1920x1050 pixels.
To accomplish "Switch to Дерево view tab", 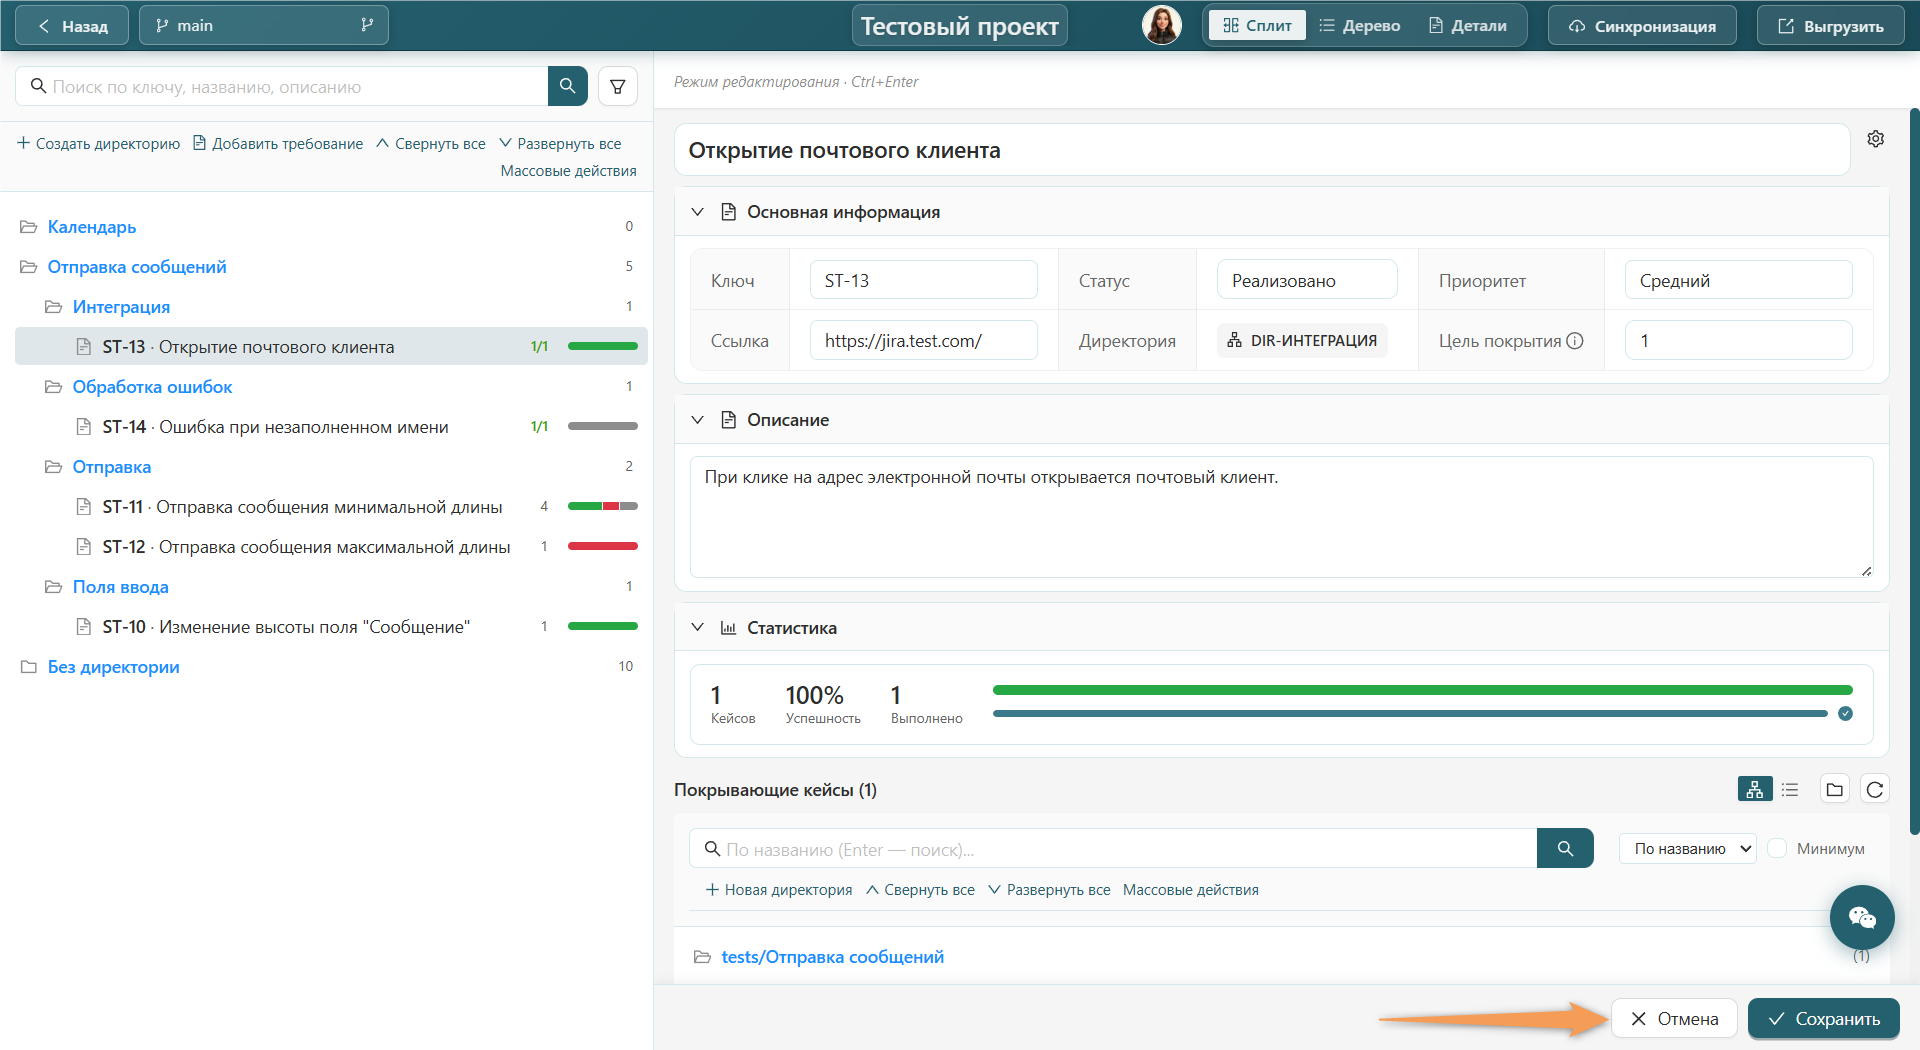I will pyautogui.click(x=1359, y=25).
